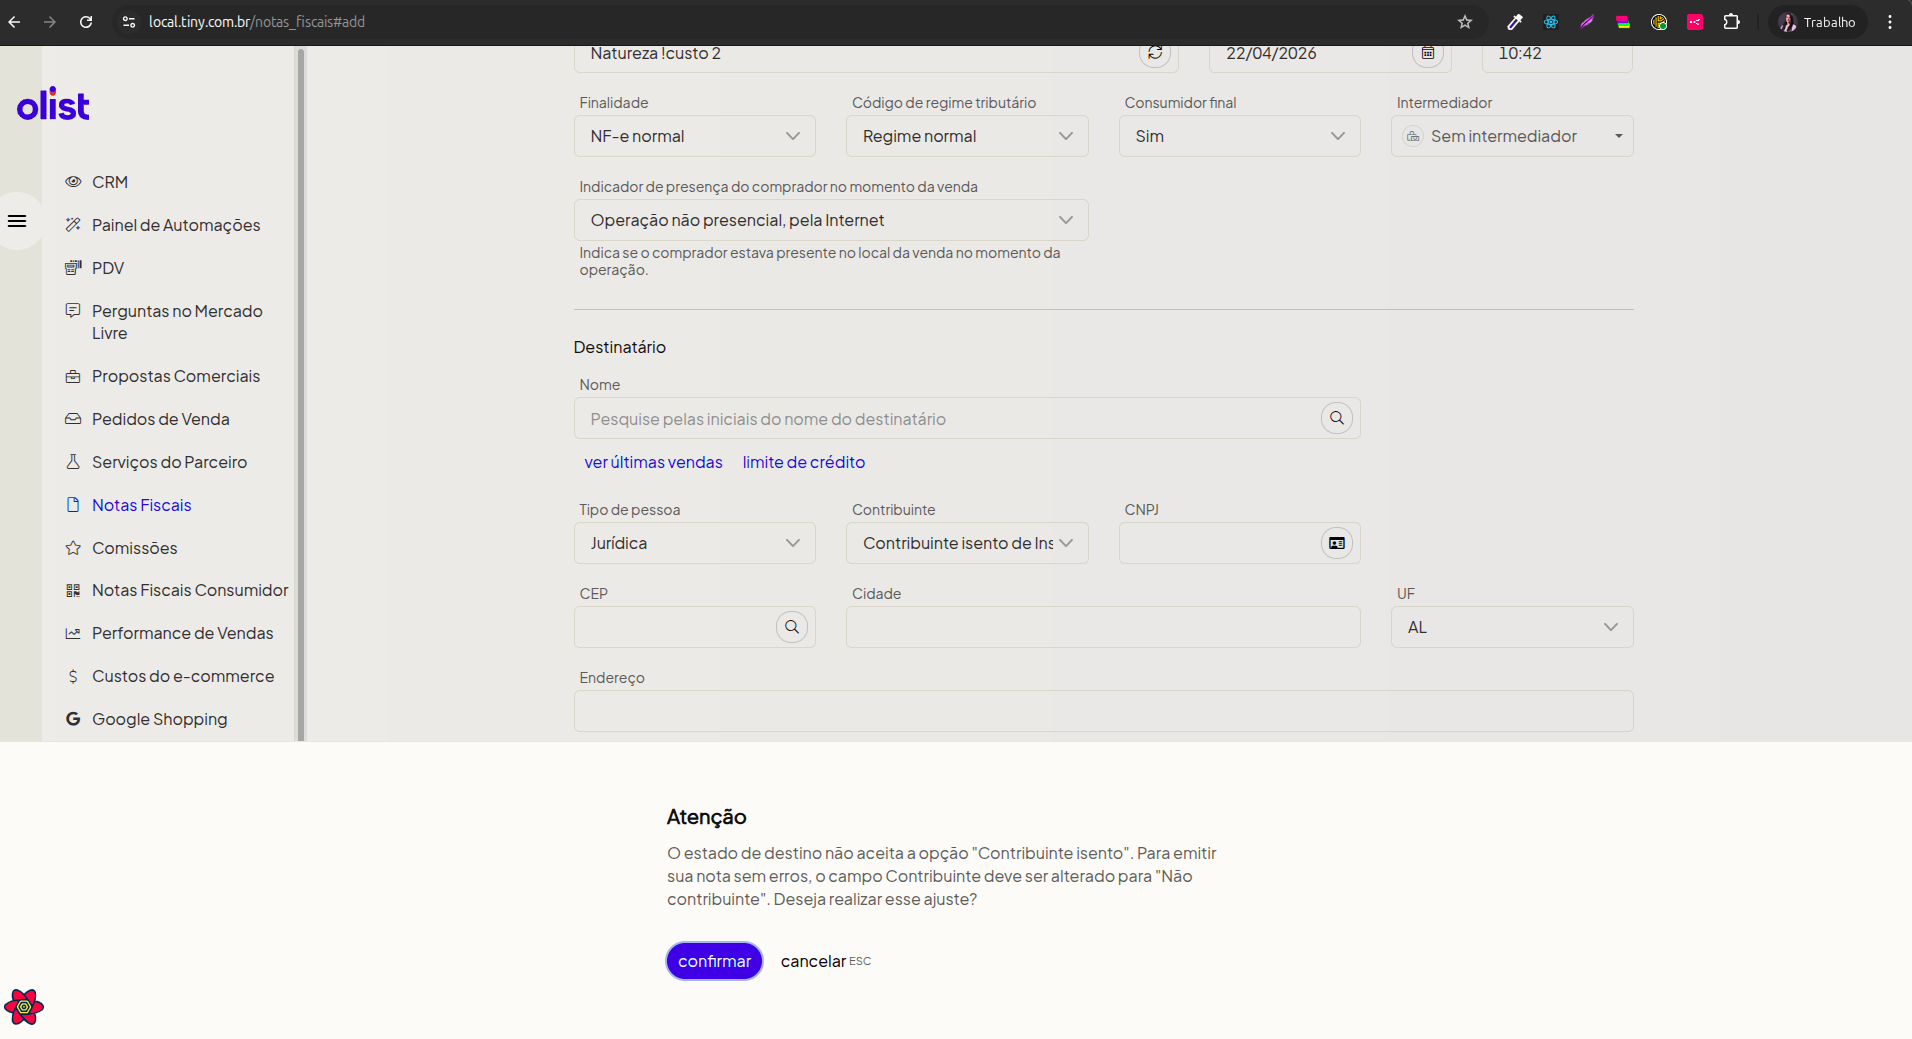Screen dimensions: 1912x1039
Task: Click the Cidade input field
Action: (1103, 627)
